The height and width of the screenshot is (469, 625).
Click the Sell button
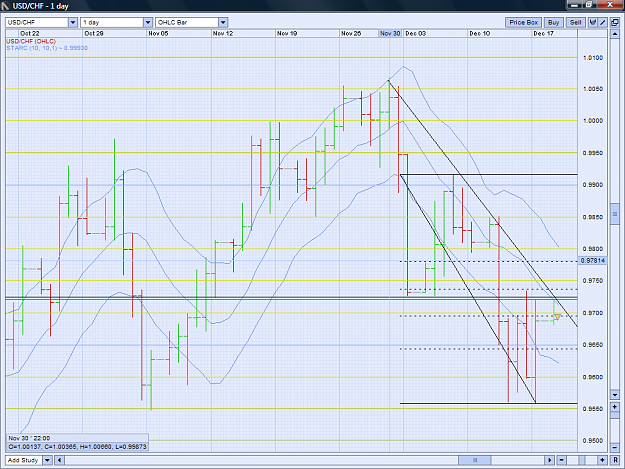(x=575, y=22)
